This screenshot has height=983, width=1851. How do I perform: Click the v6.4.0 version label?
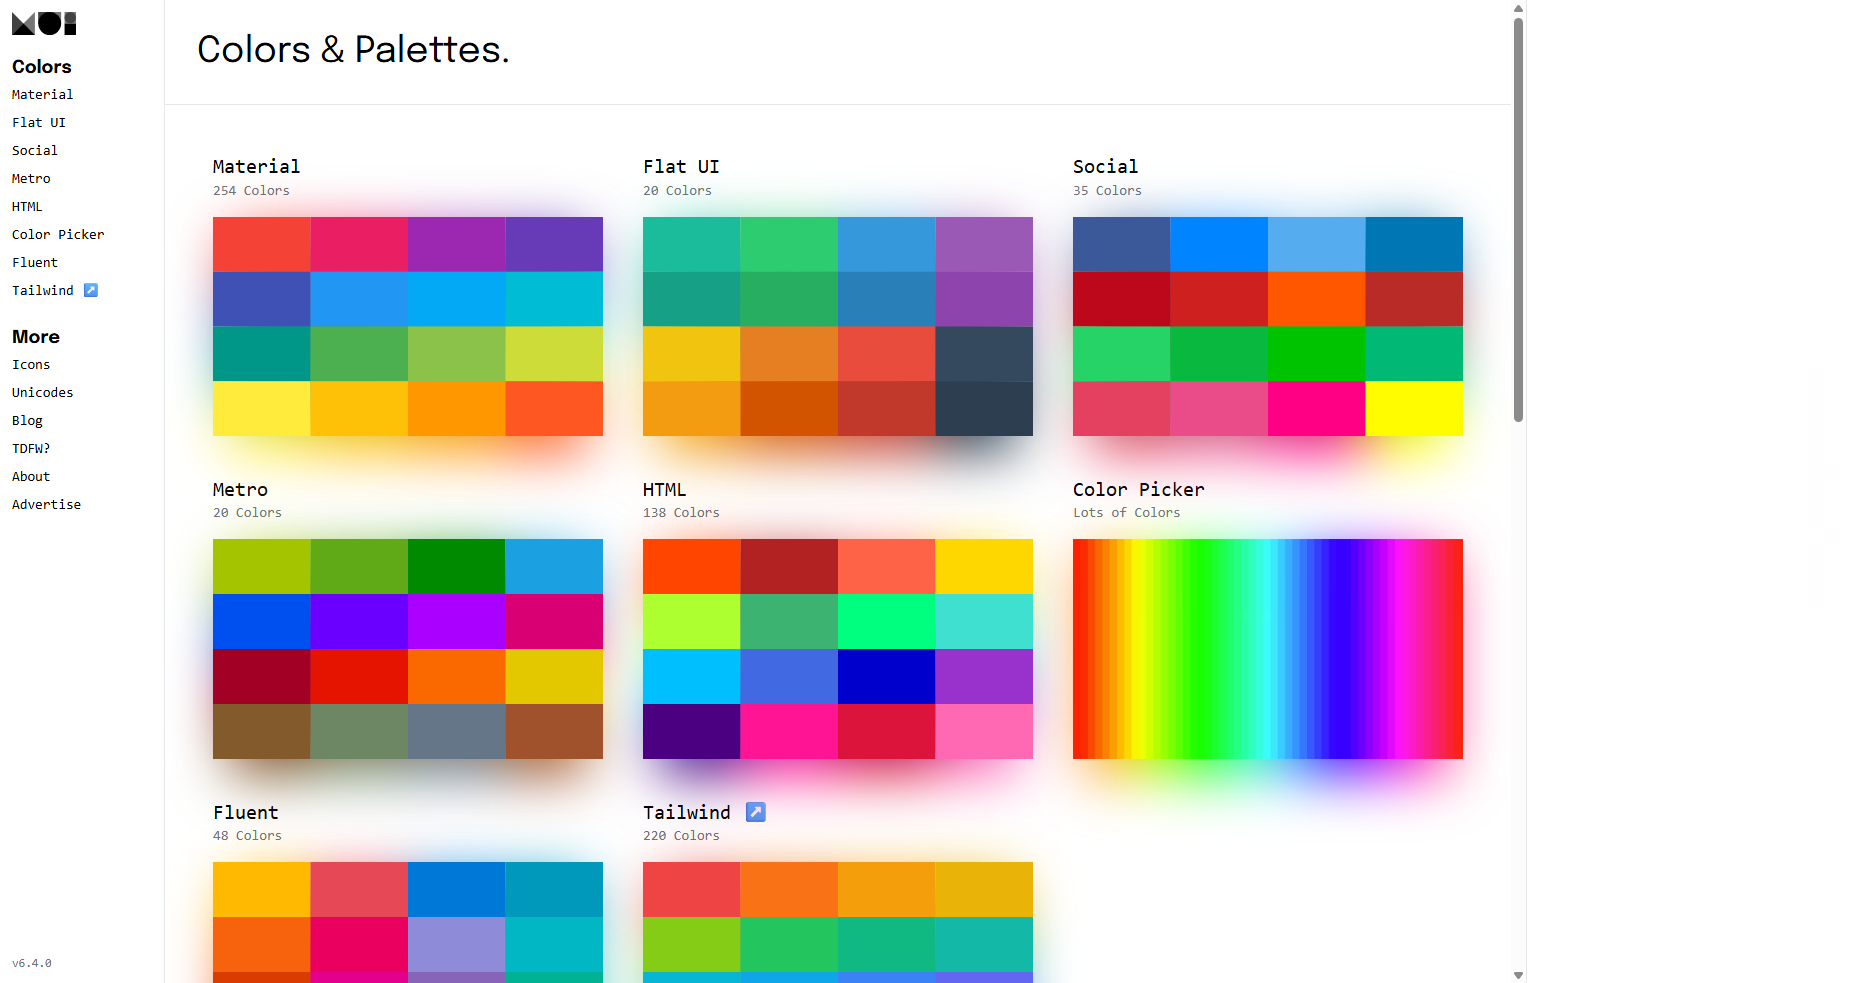point(32,963)
